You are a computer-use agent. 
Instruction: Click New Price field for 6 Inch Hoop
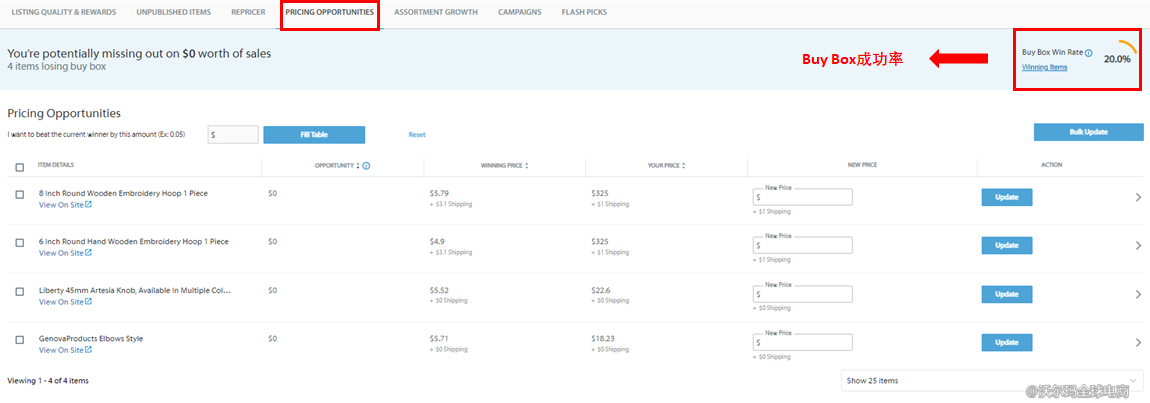click(802, 245)
